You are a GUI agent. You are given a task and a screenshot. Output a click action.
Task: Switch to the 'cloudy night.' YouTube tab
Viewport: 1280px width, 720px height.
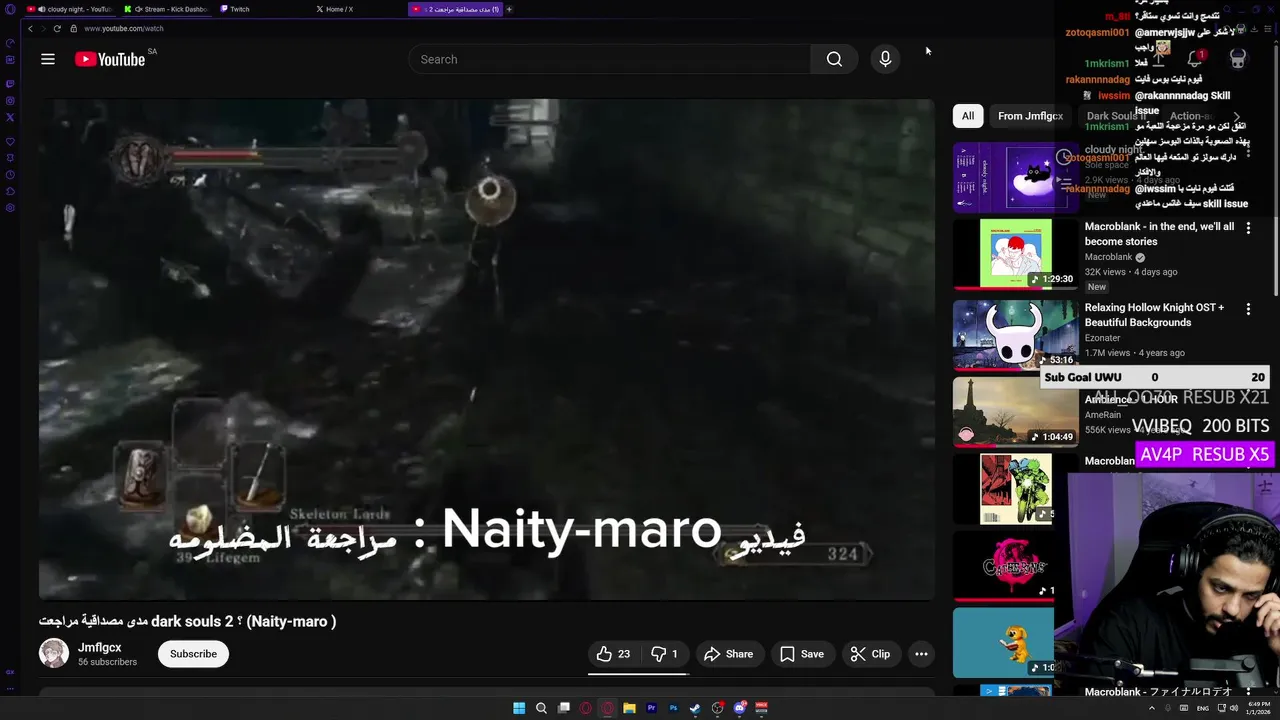69,9
